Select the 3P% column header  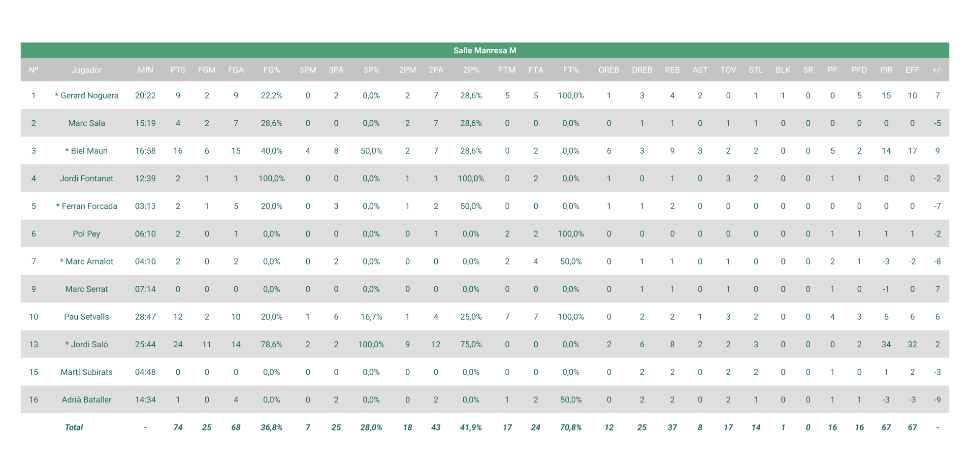coord(371,70)
